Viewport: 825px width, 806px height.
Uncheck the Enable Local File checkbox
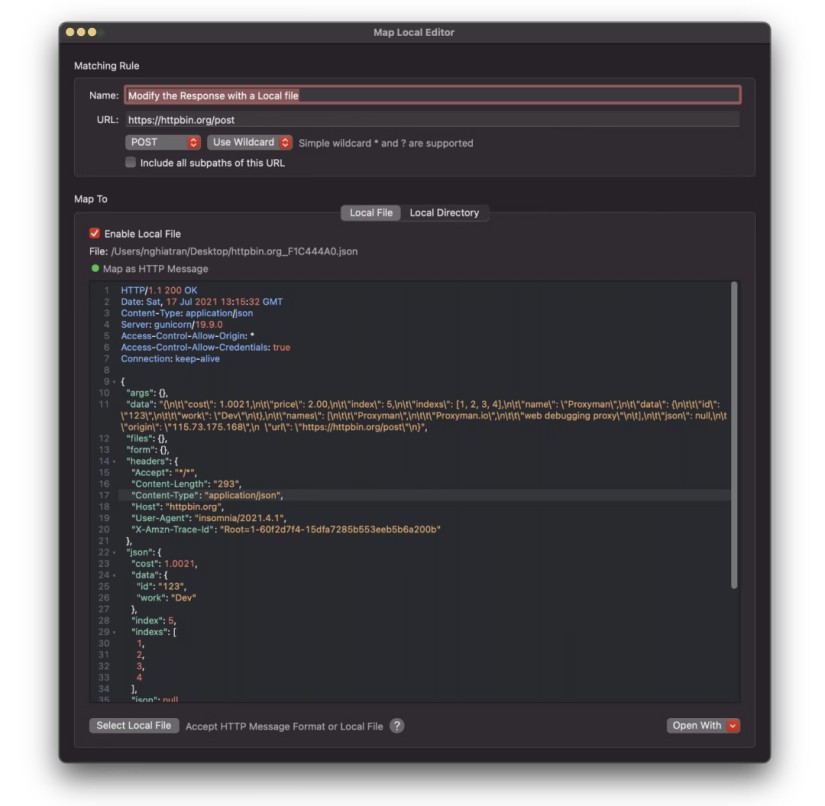tap(95, 233)
